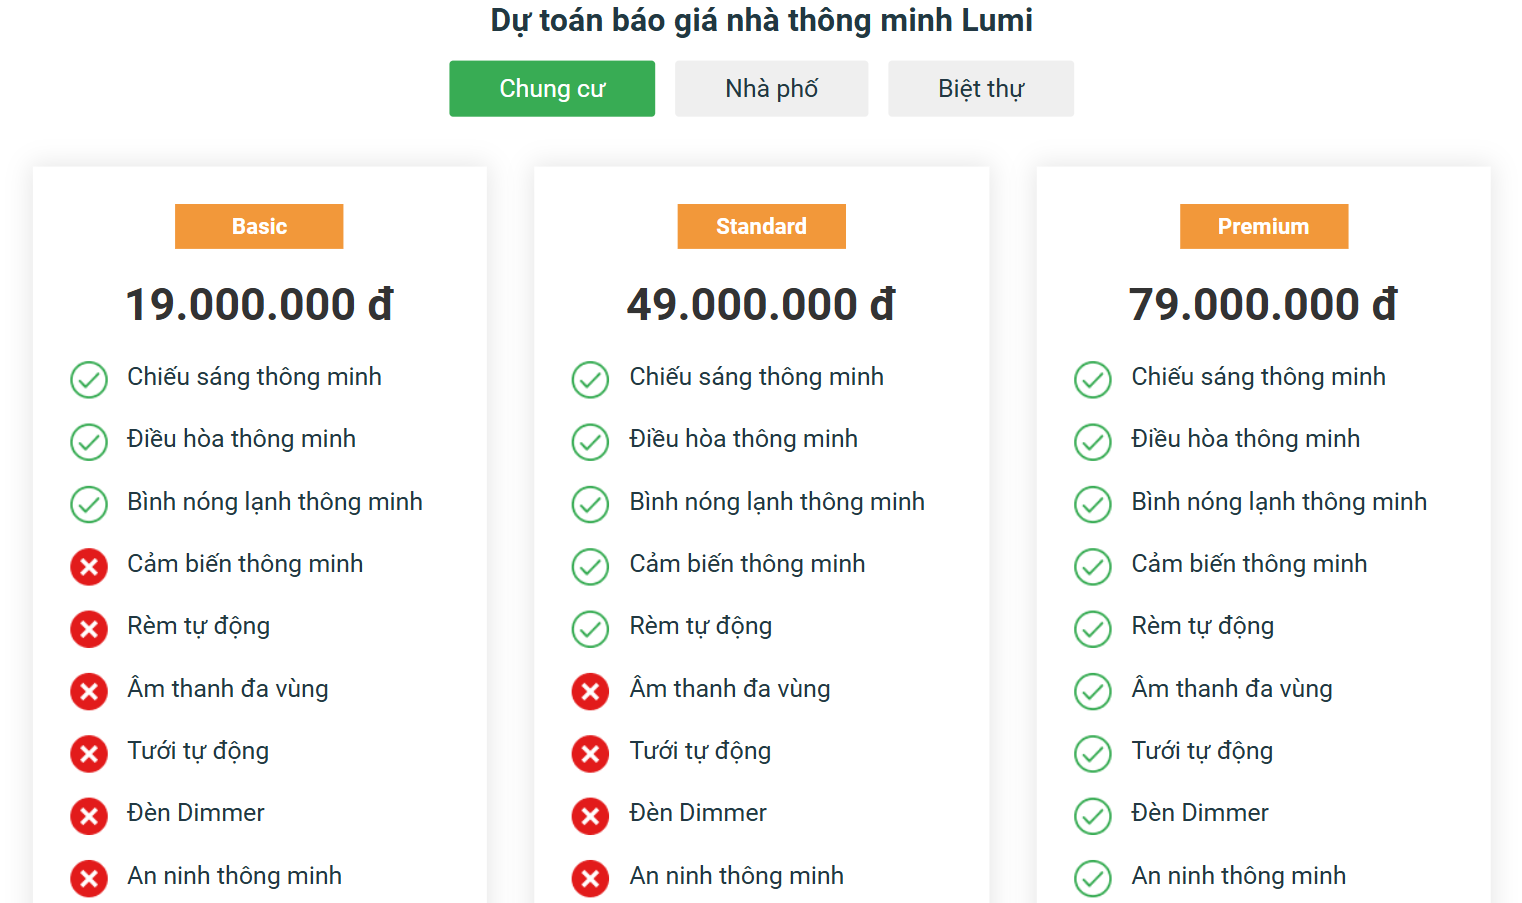Click the check icon next to Rèm tự động in Standard
1522x903 pixels.
tap(591, 629)
